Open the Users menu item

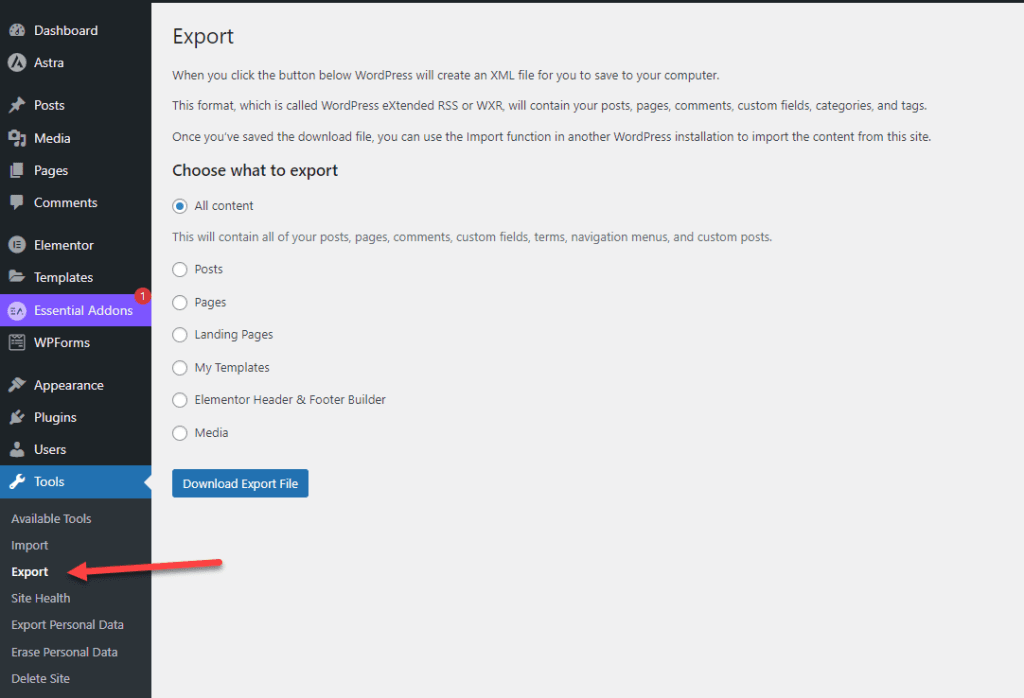pos(50,449)
